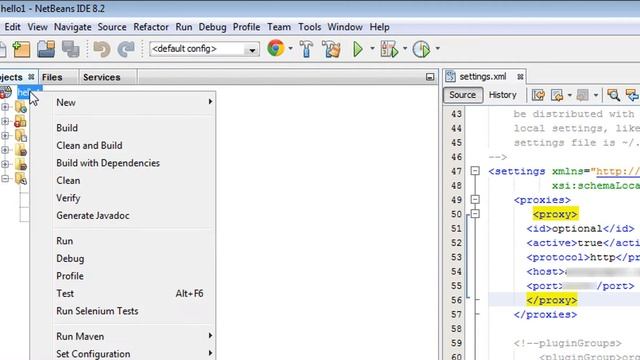Toggle Source view in editor
Screen dimensions: 640x360
coord(463,95)
